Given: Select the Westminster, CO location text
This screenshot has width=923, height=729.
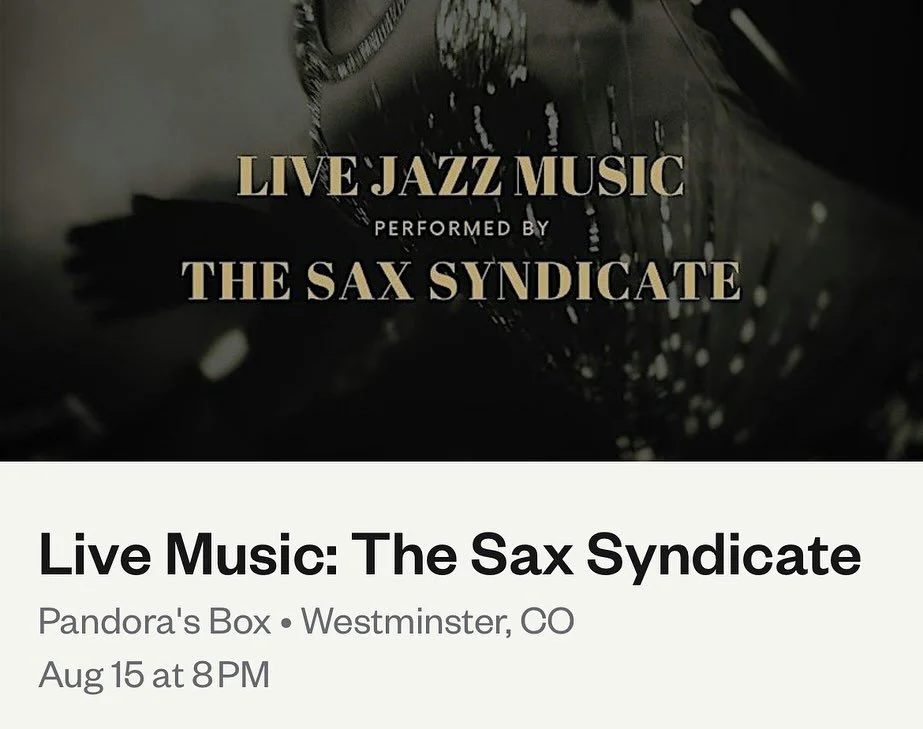Looking at the screenshot, I should tap(437, 621).
